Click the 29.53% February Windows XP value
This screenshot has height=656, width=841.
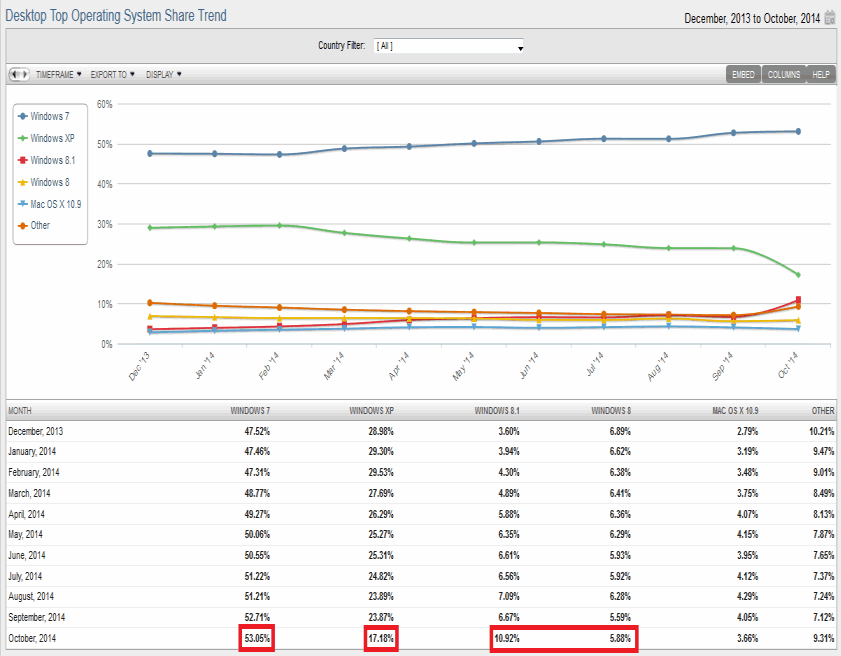(381, 473)
